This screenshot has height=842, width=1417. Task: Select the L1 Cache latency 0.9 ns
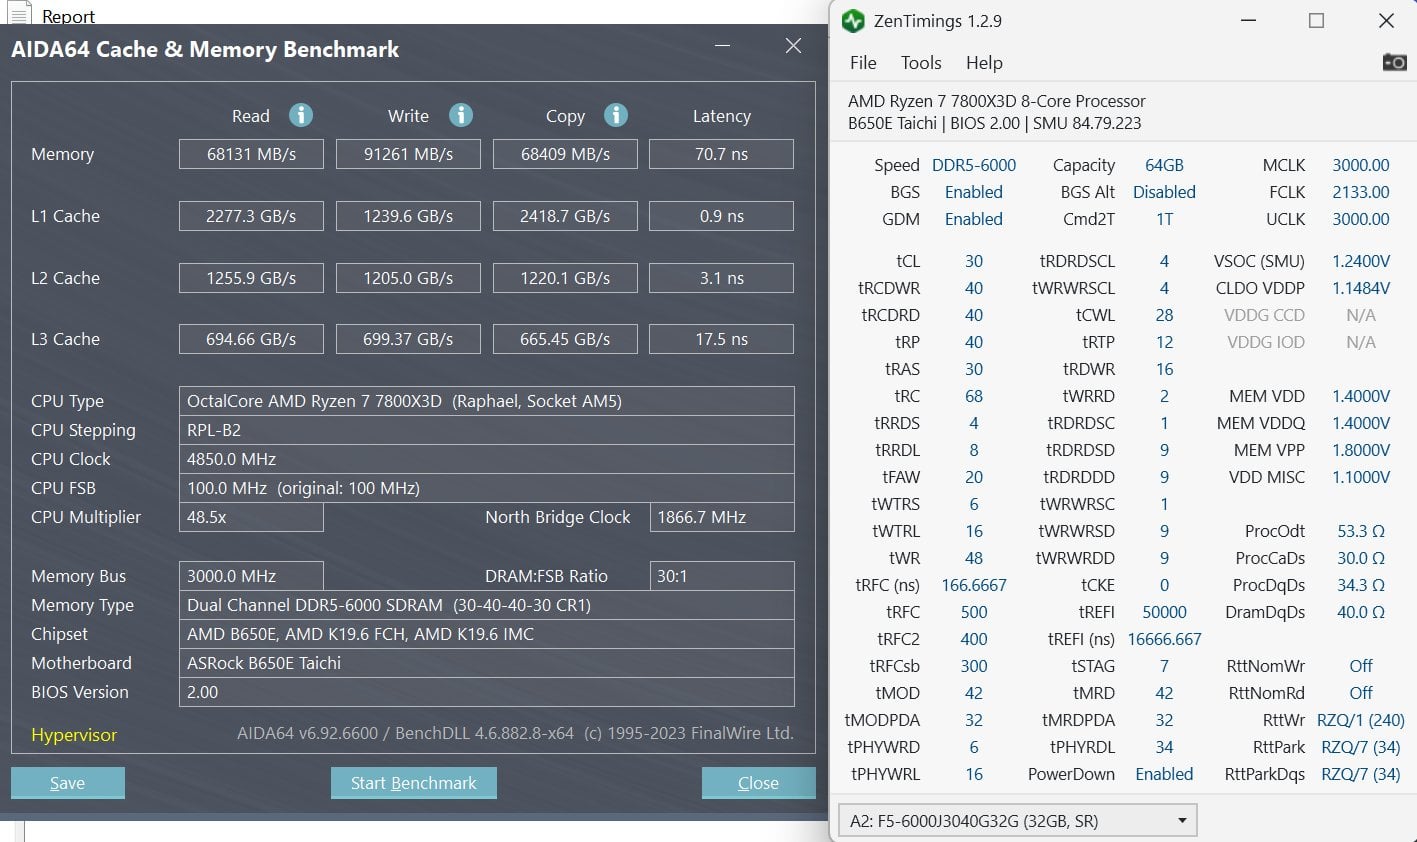[x=722, y=216]
